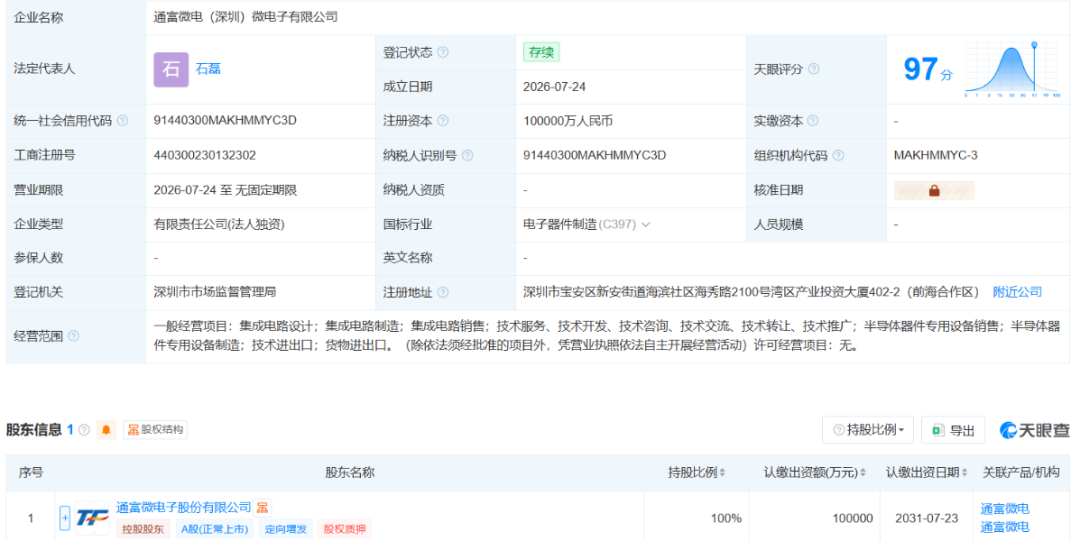Click help icon next to 登记状态
This screenshot has width=1080, height=541.
(443, 52)
